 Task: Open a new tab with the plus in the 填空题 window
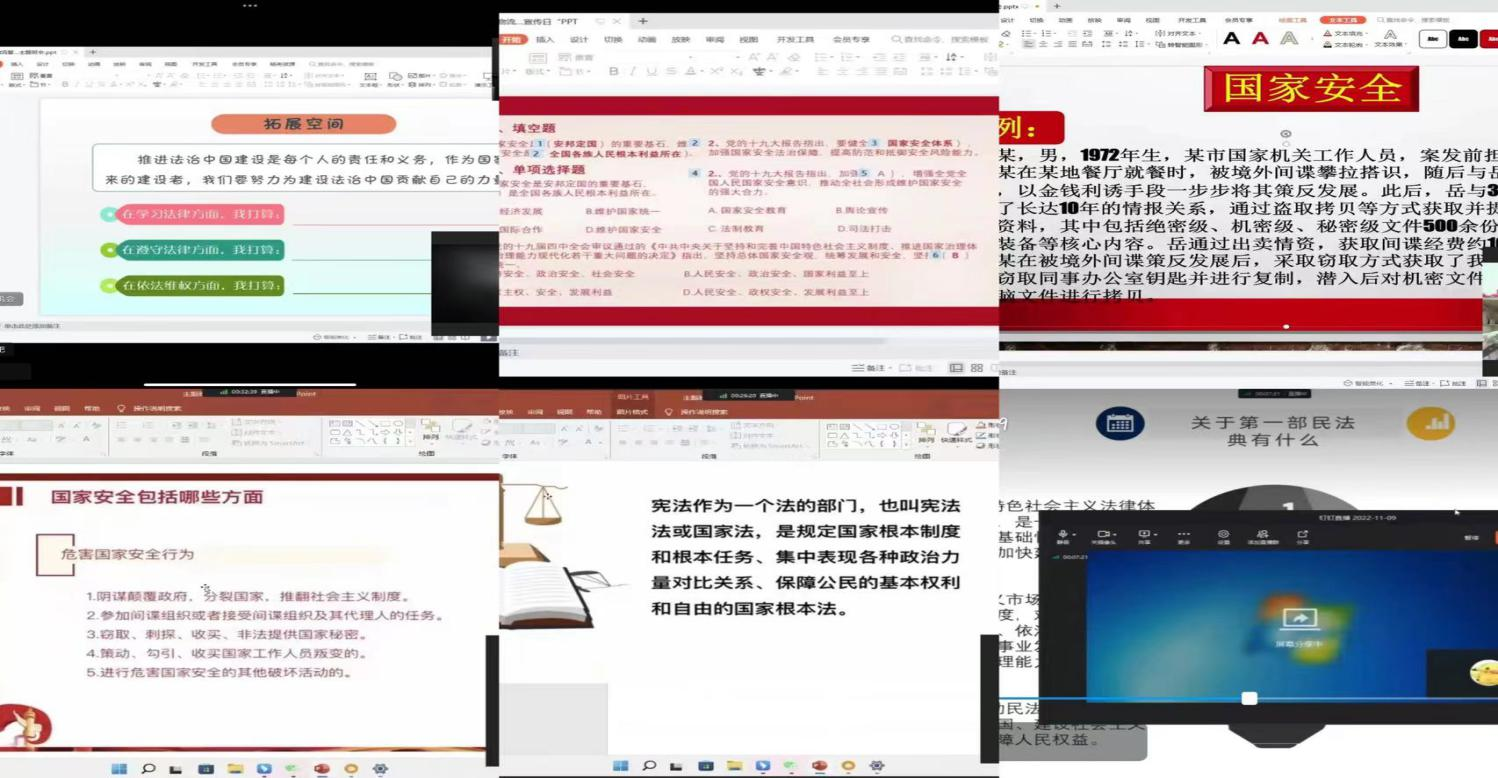pos(643,20)
